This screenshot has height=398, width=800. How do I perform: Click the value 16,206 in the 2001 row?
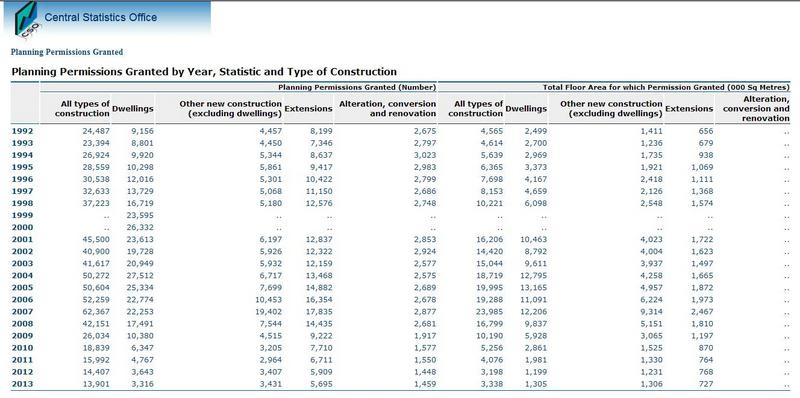click(489, 239)
